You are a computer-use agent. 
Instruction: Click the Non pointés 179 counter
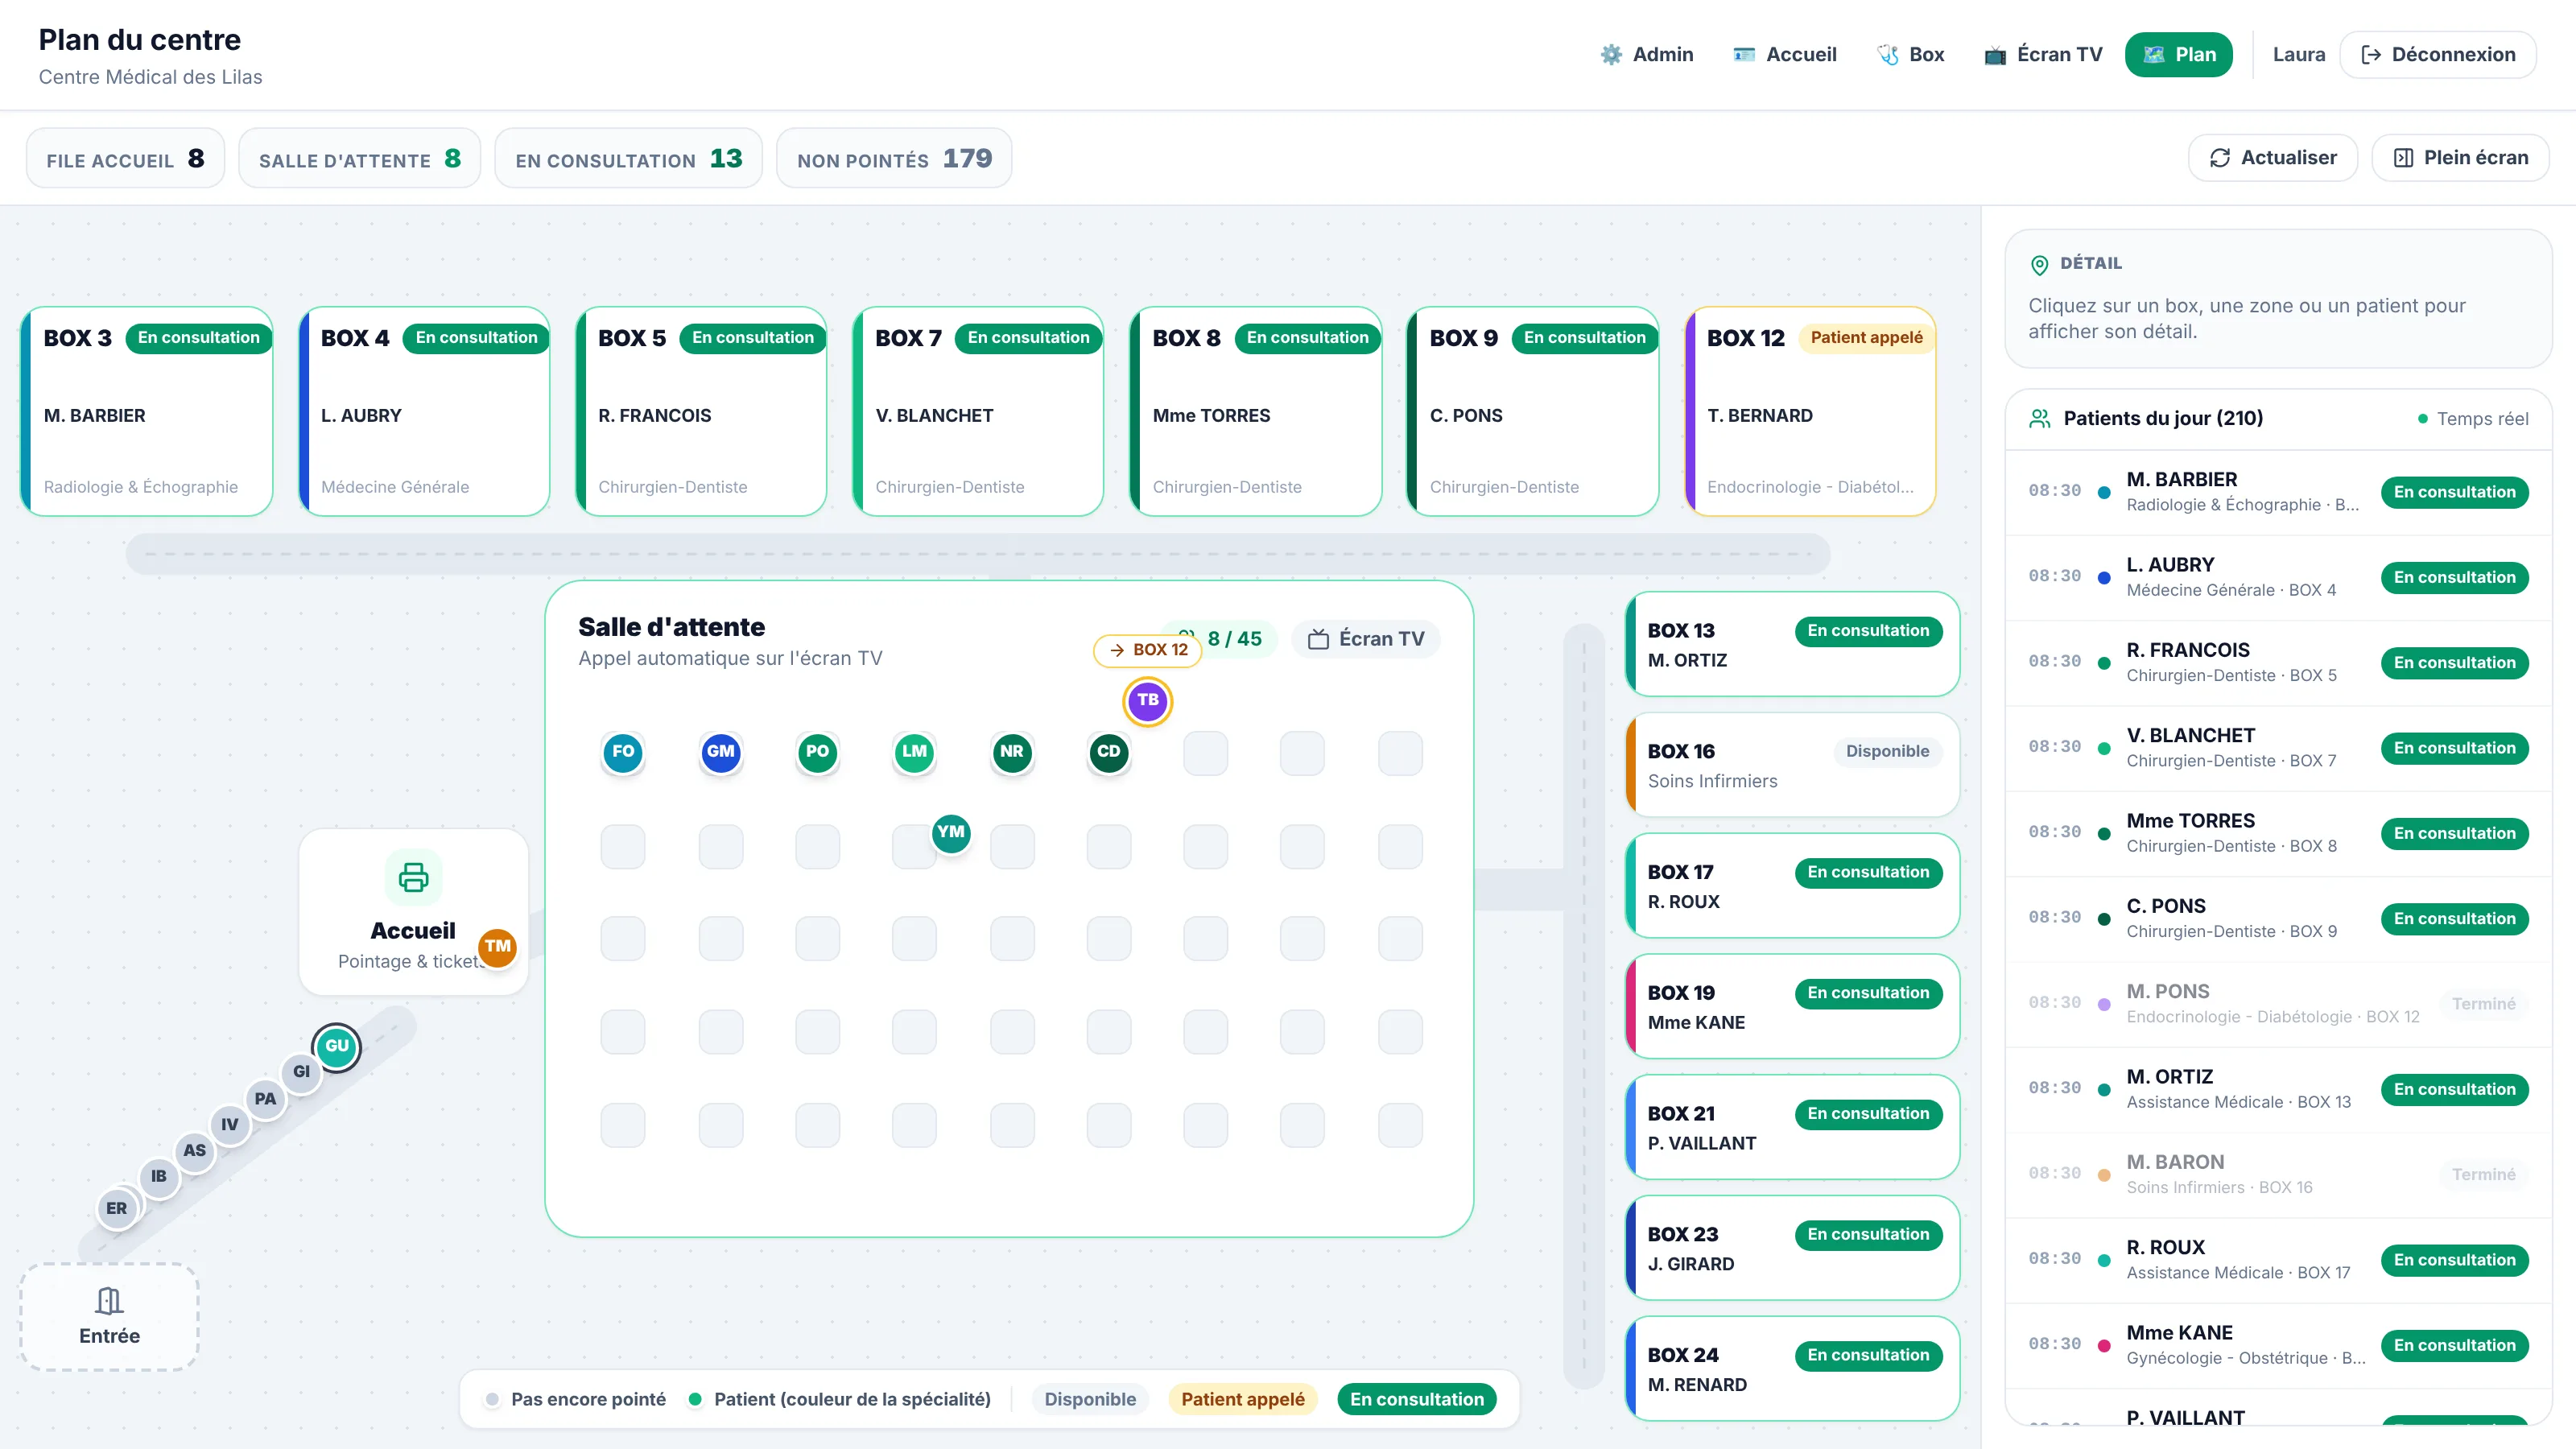pyautogui.click(x=894, y=158)
